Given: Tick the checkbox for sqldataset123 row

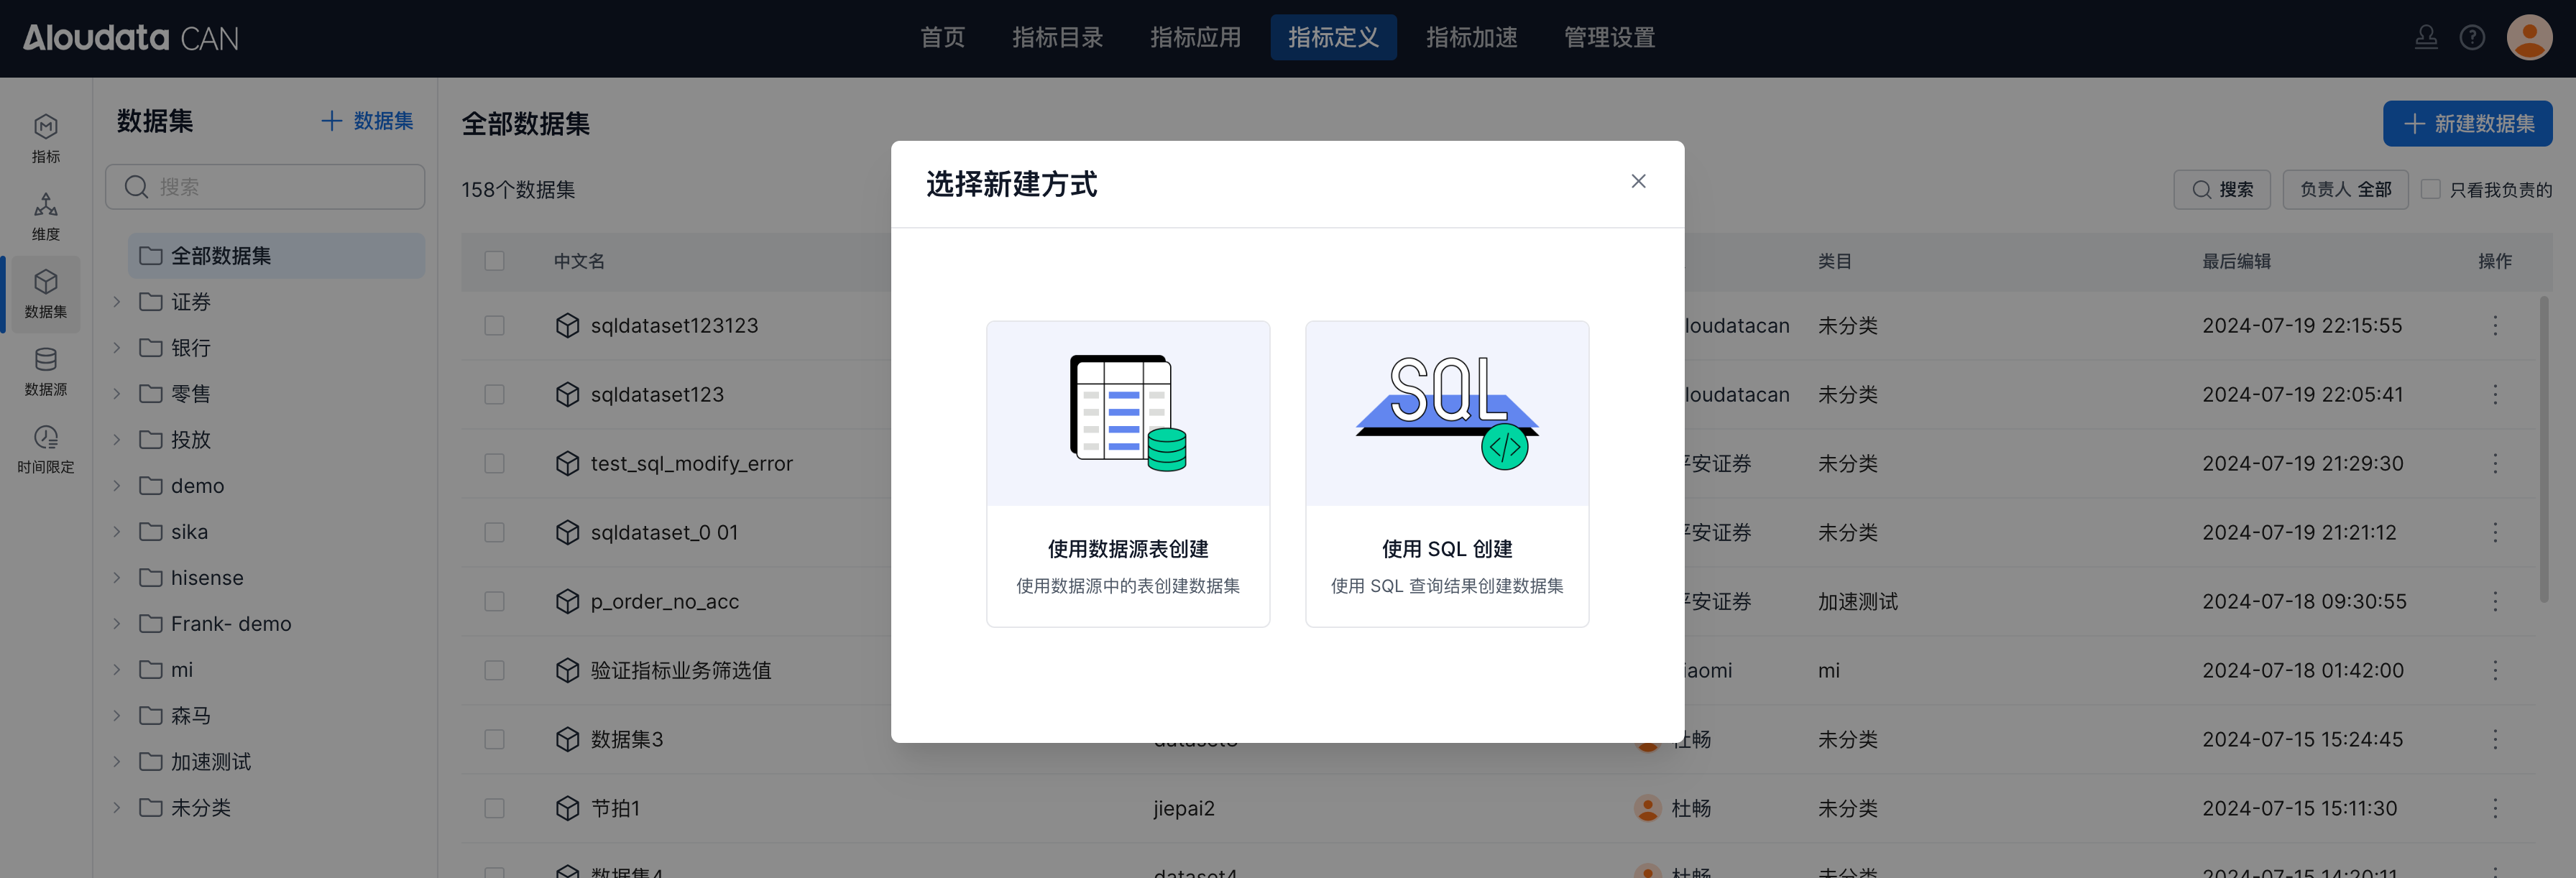Looking at the screenshot, I should coord(494,395).
